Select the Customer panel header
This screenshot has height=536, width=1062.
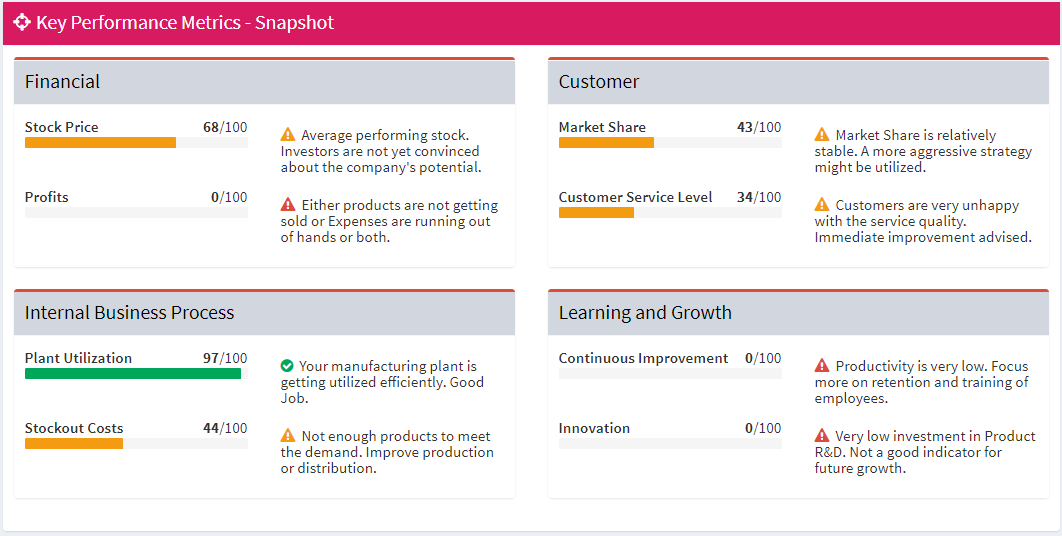coord(798,82)
